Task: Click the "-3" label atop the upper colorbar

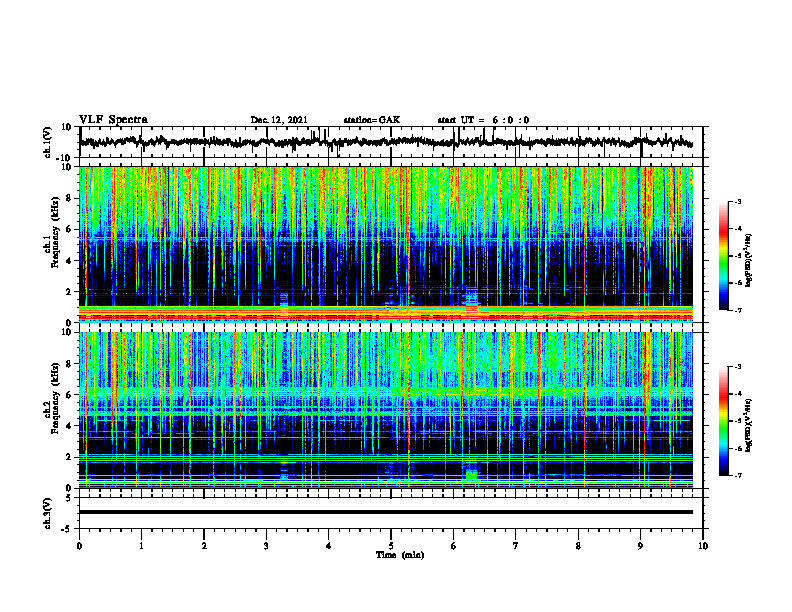Action: click(x=738, y=201)
